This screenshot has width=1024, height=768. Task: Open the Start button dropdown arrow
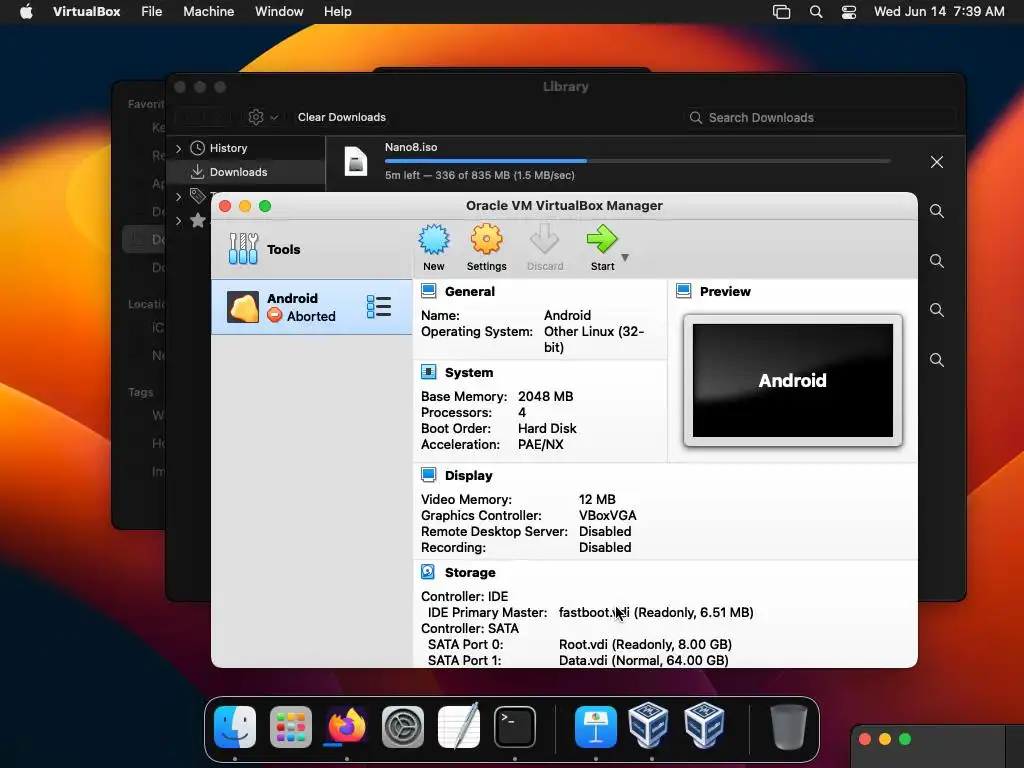click(x=625, y=257)
